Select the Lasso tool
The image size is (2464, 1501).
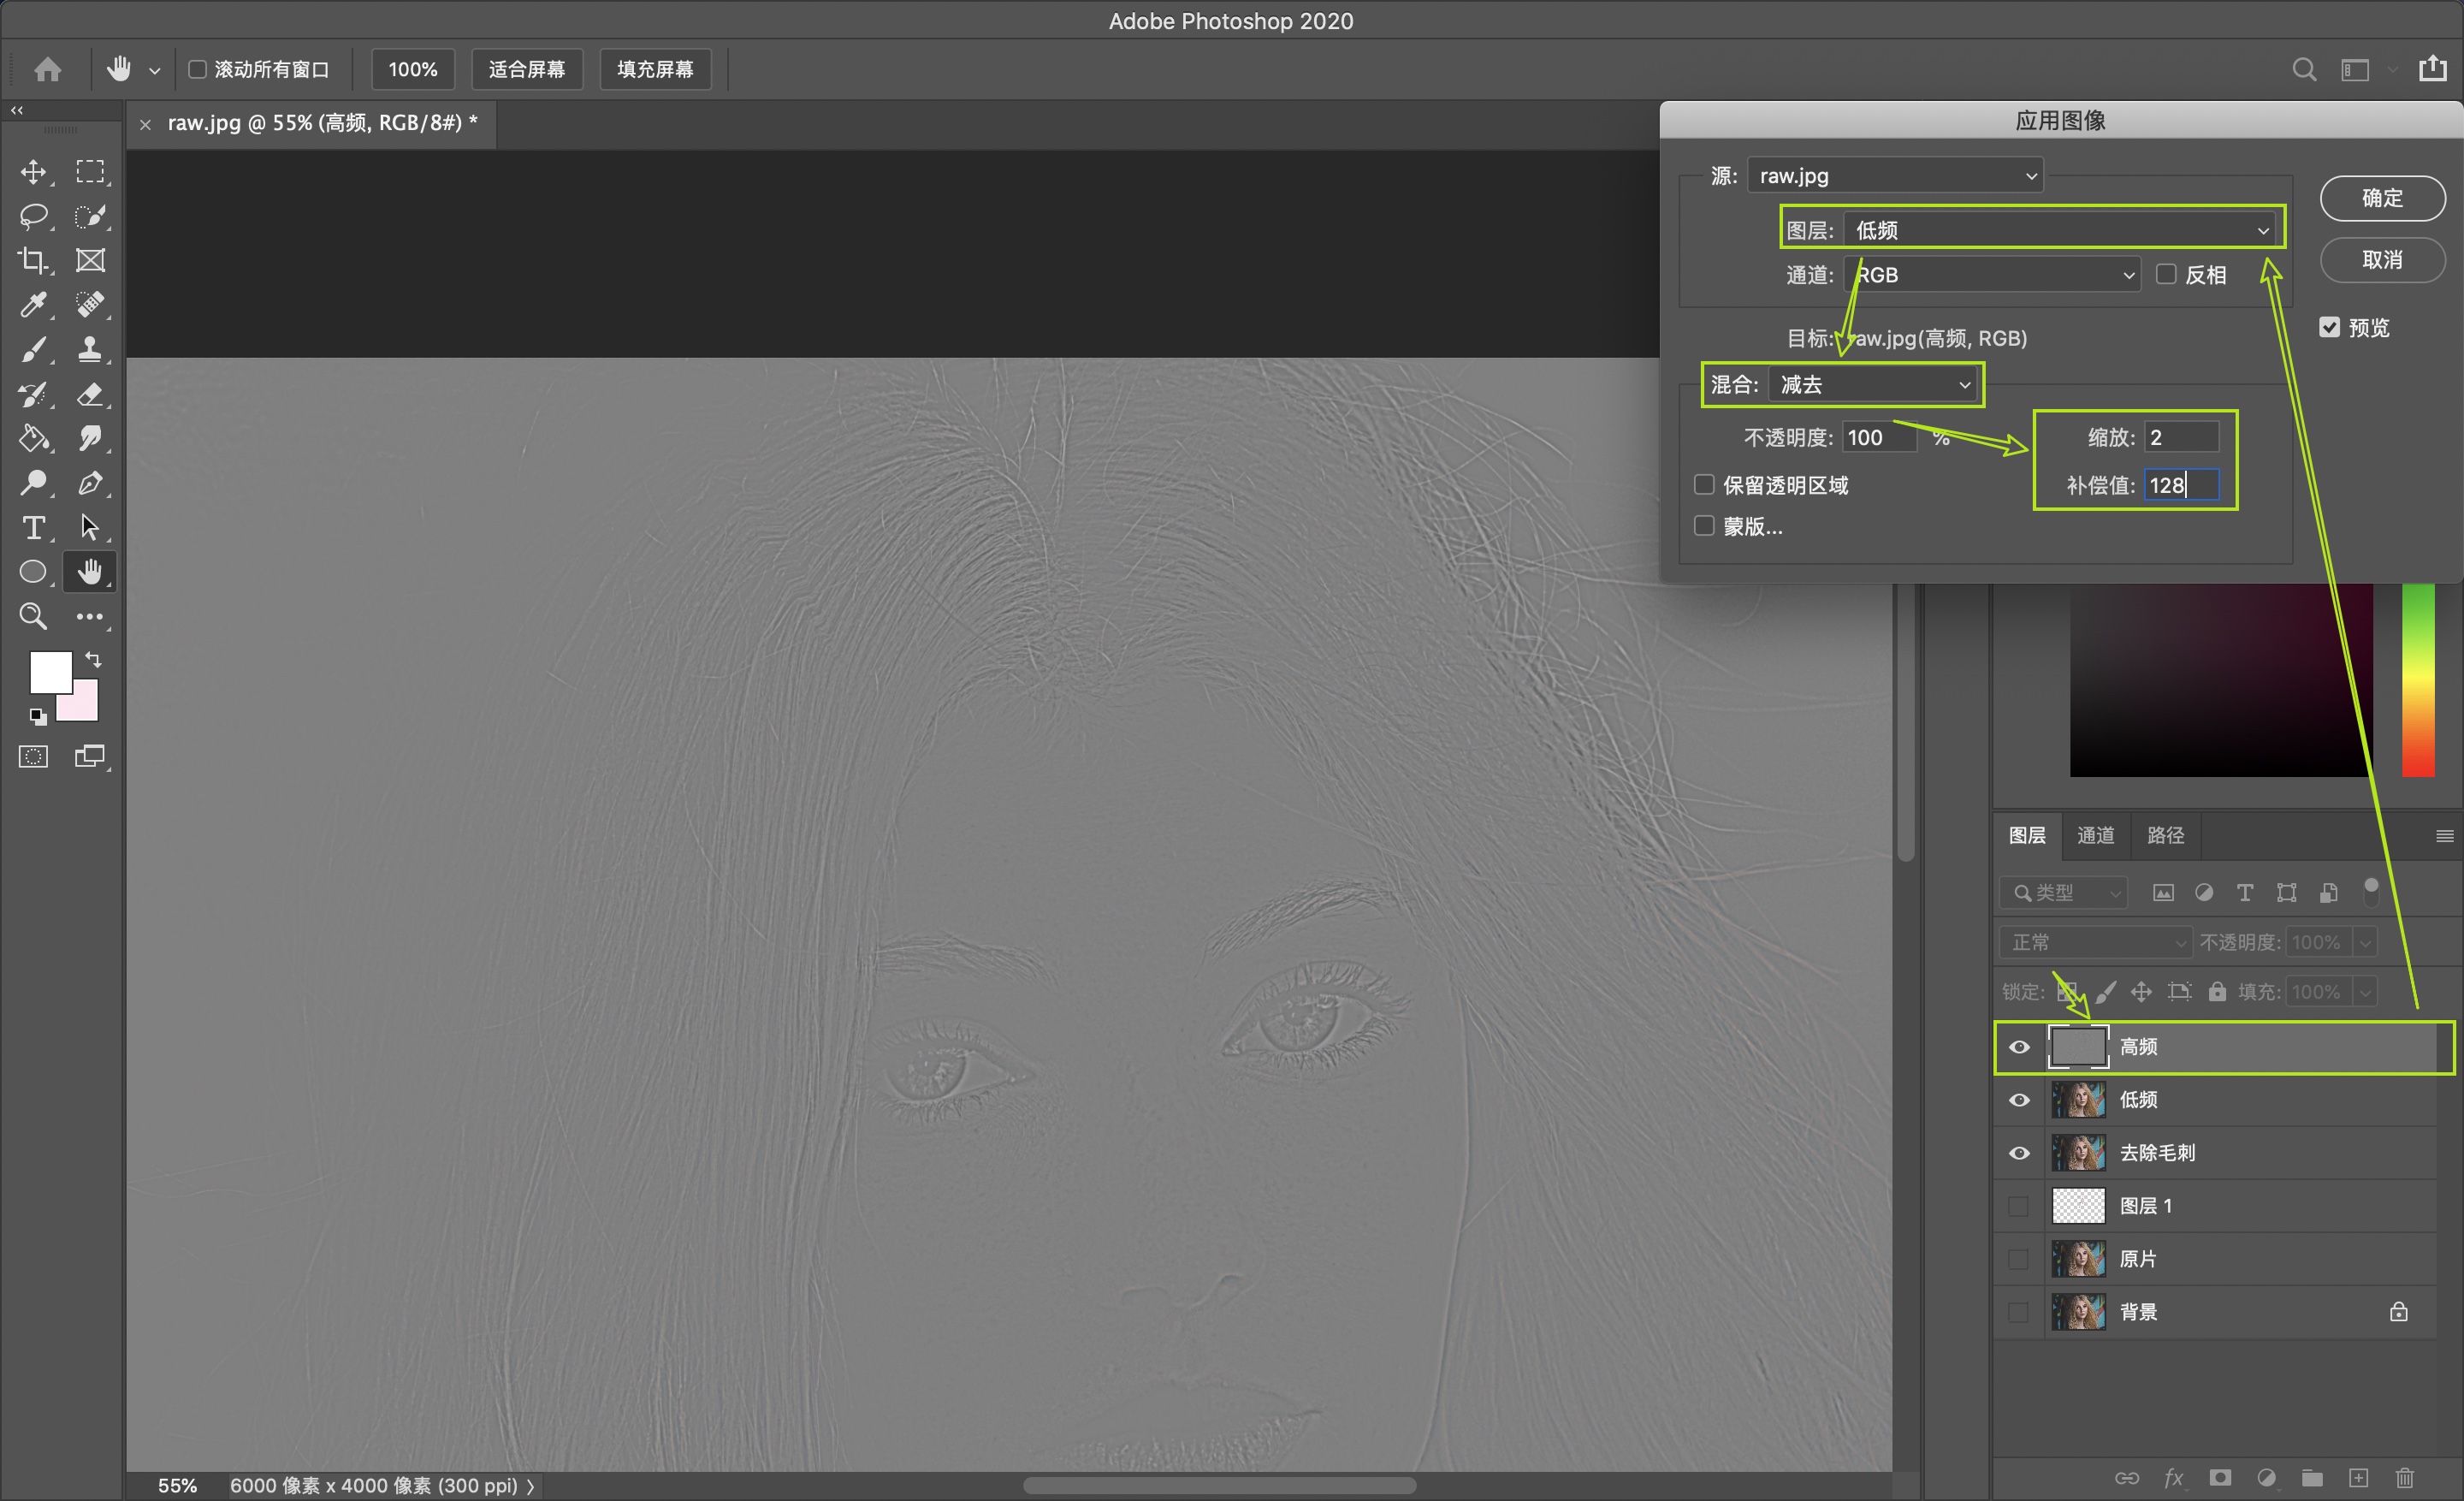click(33, 216)
